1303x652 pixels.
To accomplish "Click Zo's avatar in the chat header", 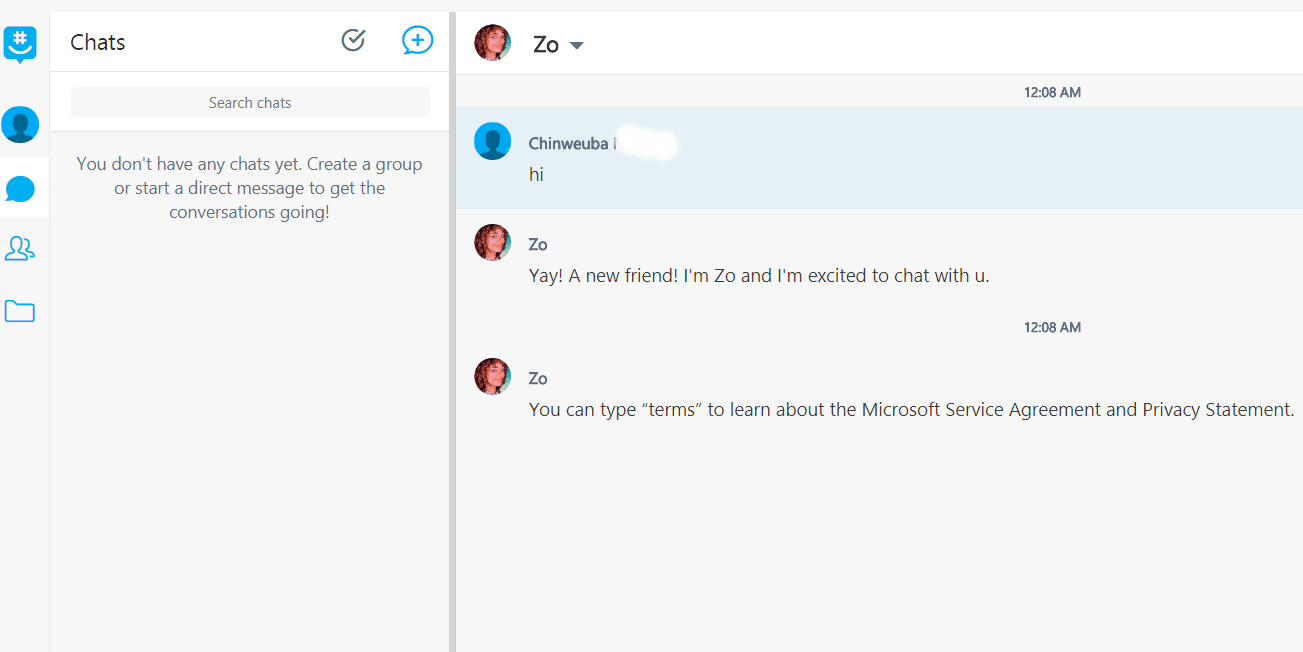I will [x=492, y=43].
